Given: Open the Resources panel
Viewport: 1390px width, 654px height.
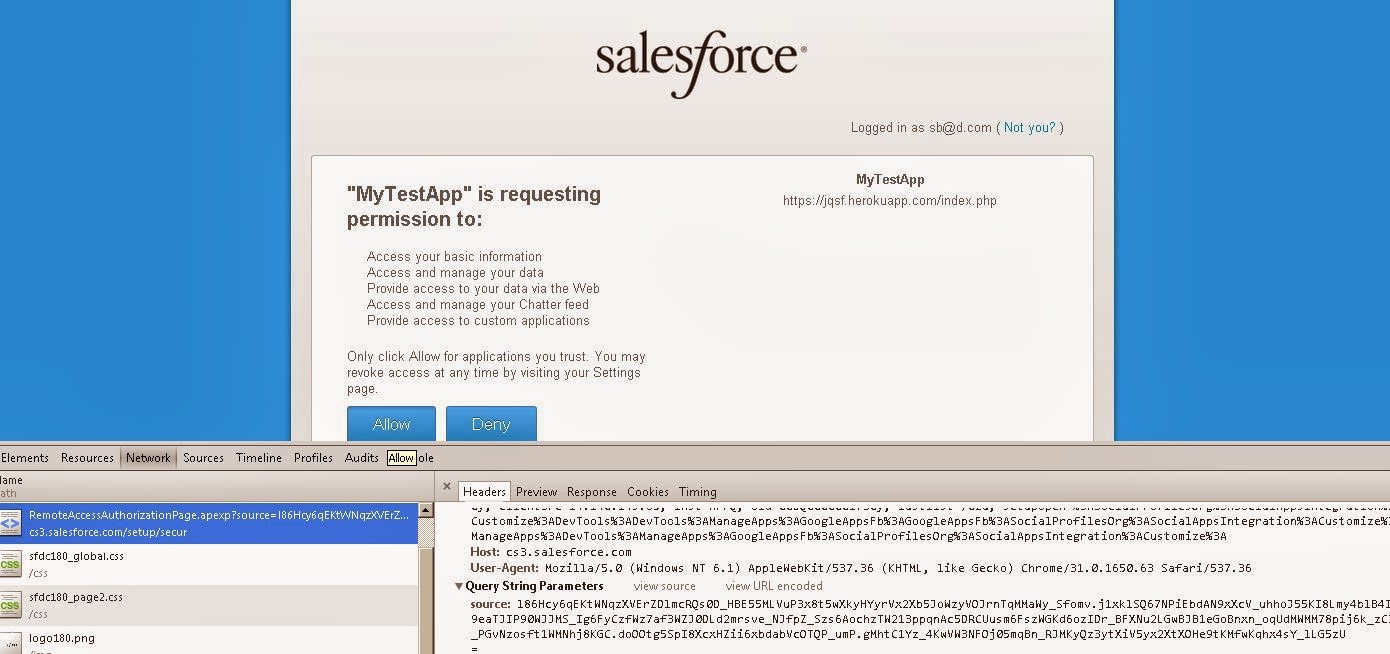Looking at the screenshot, I should 87,458.
